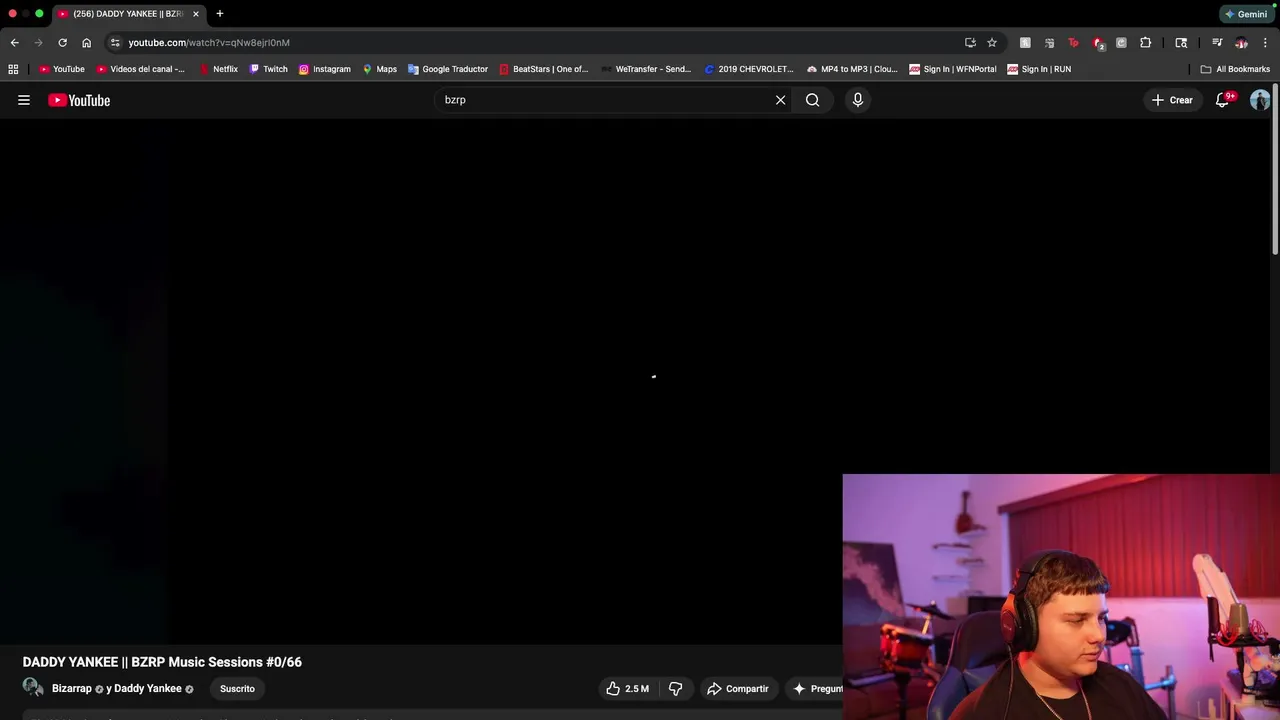Open BeatStars bookmark

(x=543, y=69)
